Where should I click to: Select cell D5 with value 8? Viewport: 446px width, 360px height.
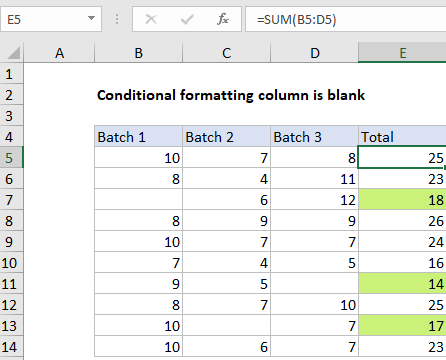tap(315, 158)
